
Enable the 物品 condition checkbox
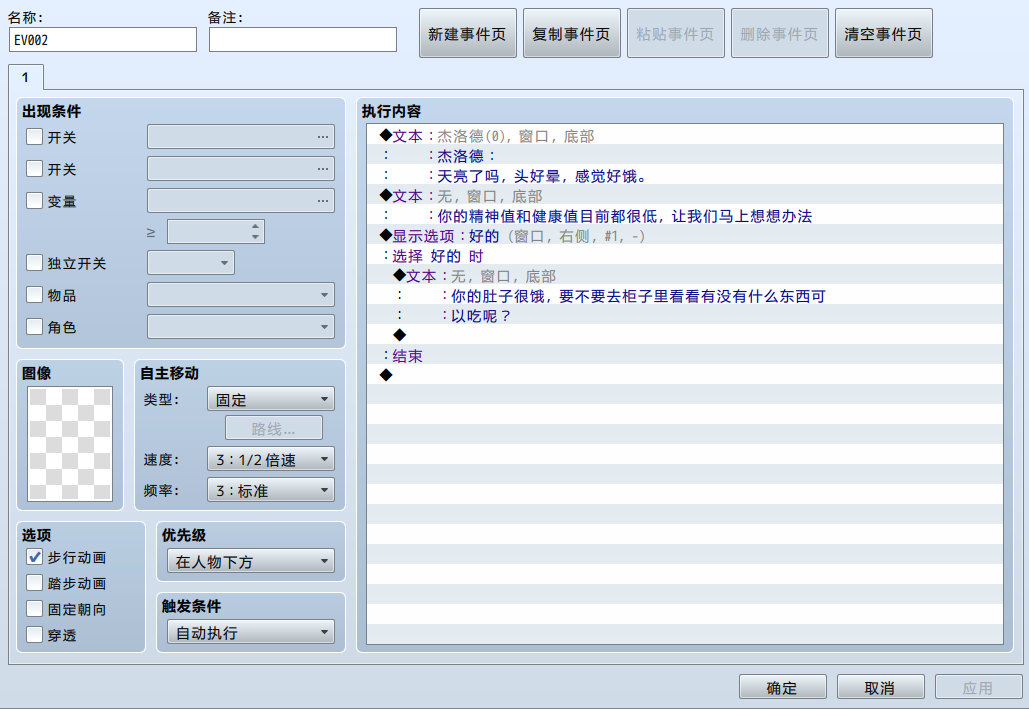[34, 295]
